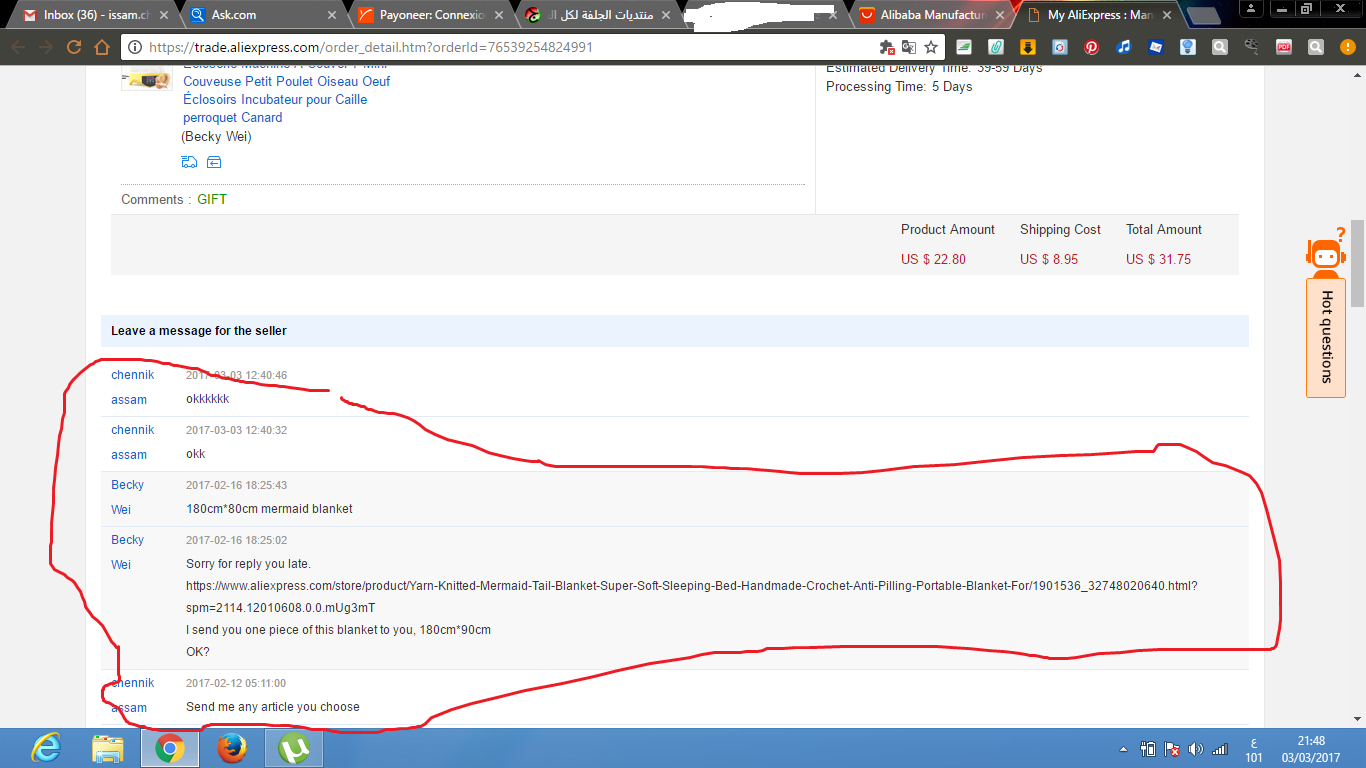This screenshot has width=1366, height=768.
Task: Launch Internet Explorer from the taskbar
Action: pos(46,748)
